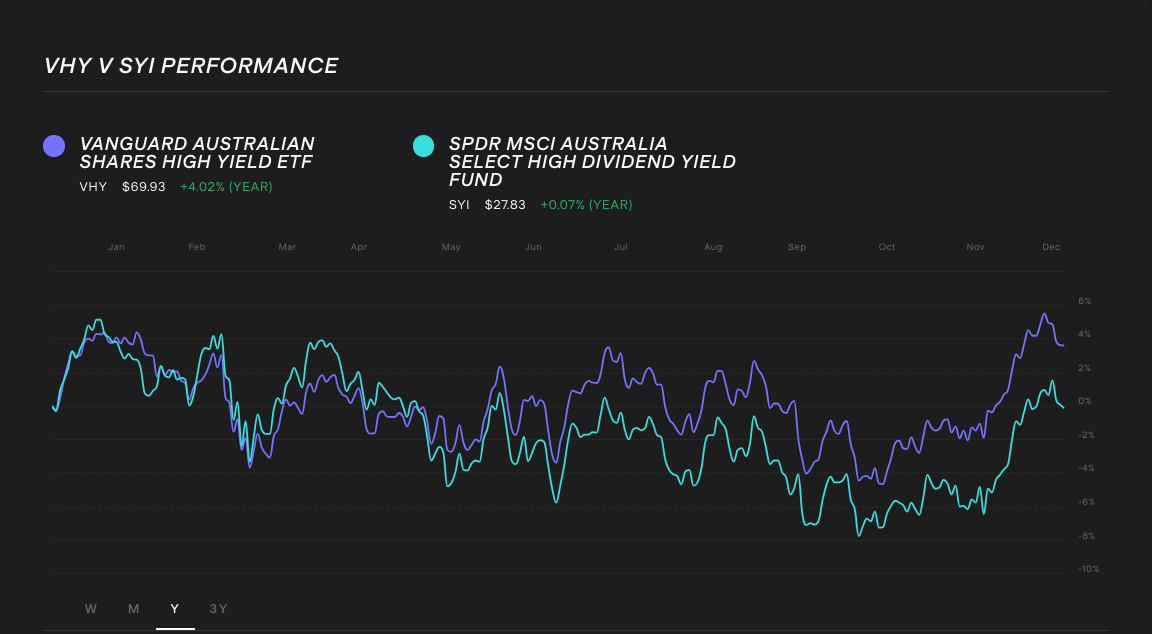Toggle the purple VHY legend dot
Viewport: 1152px width, 634px height.
52,145
